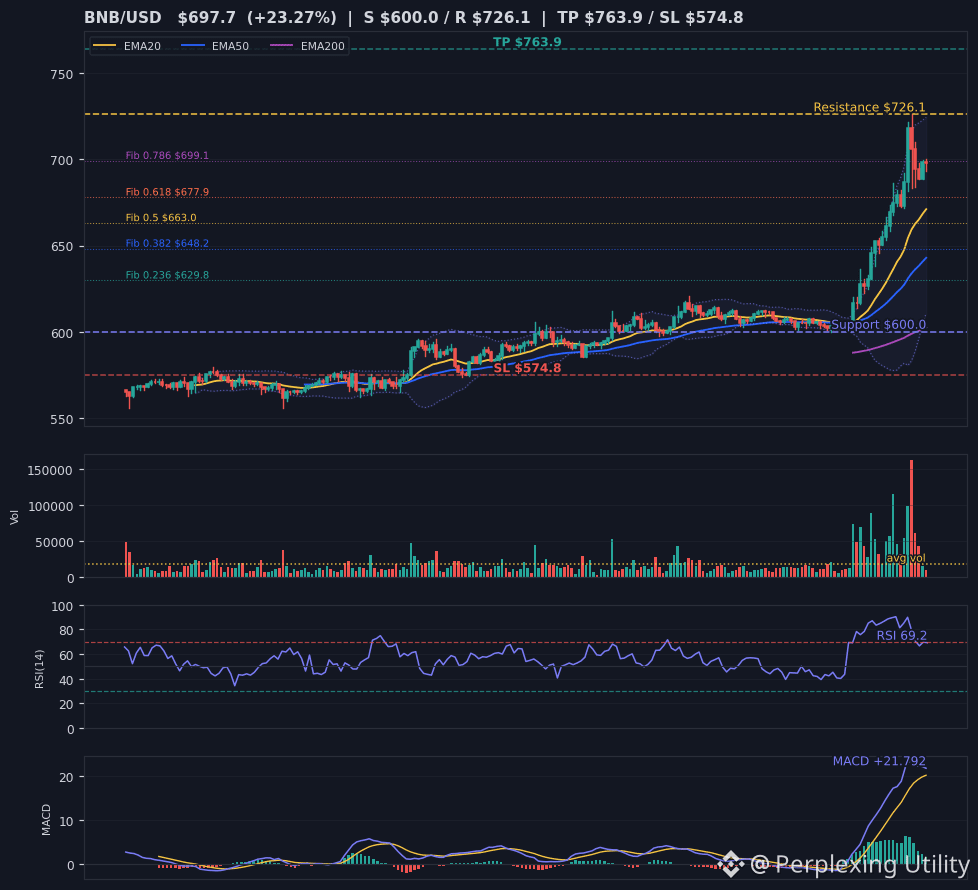Click the 550 price axis tick

tap(62, 420)
